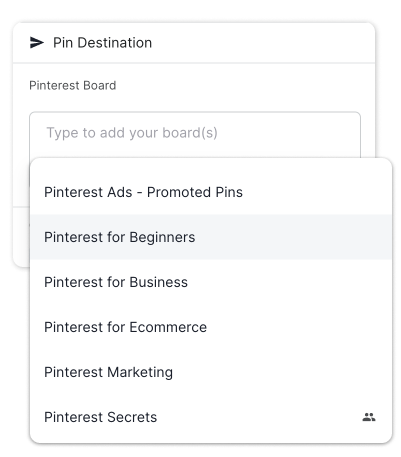Pick the Ecommerce board entry
This screenshot has width=401, height=457.
211,327
